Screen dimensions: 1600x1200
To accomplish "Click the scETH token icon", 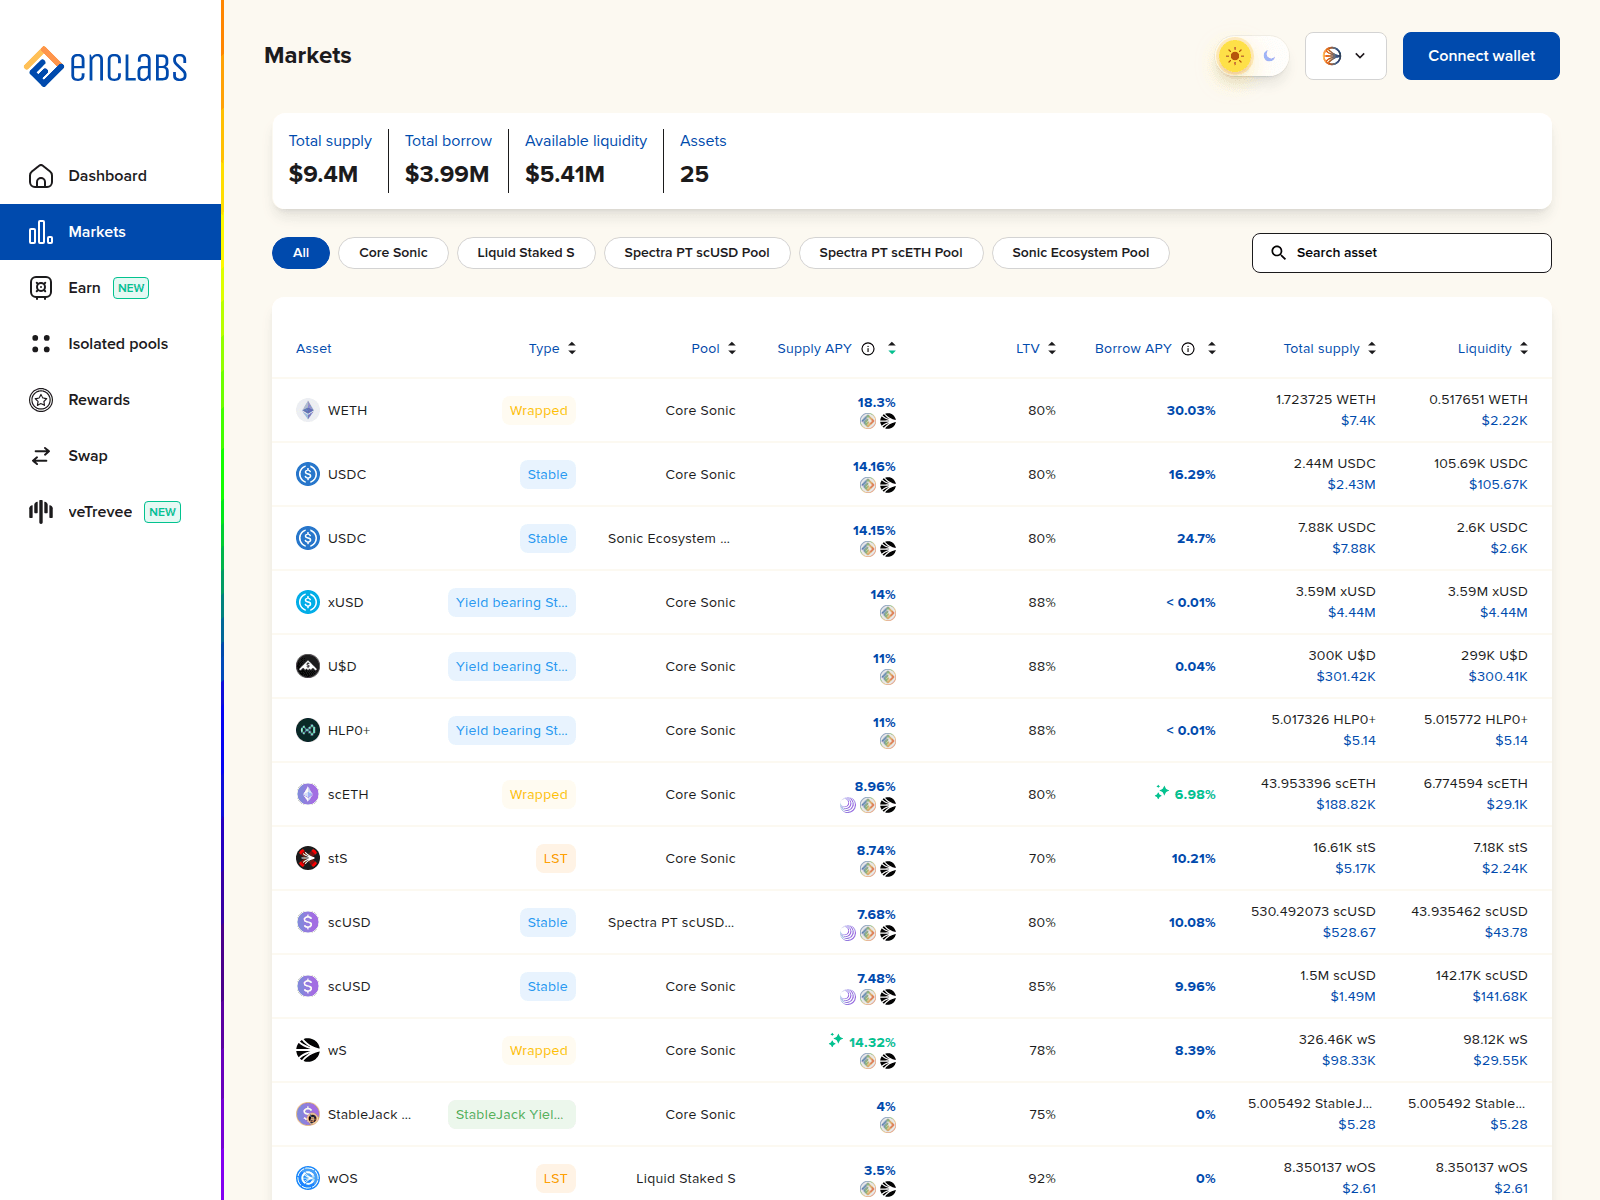I will pyautogui.click(x=308, y=794).
